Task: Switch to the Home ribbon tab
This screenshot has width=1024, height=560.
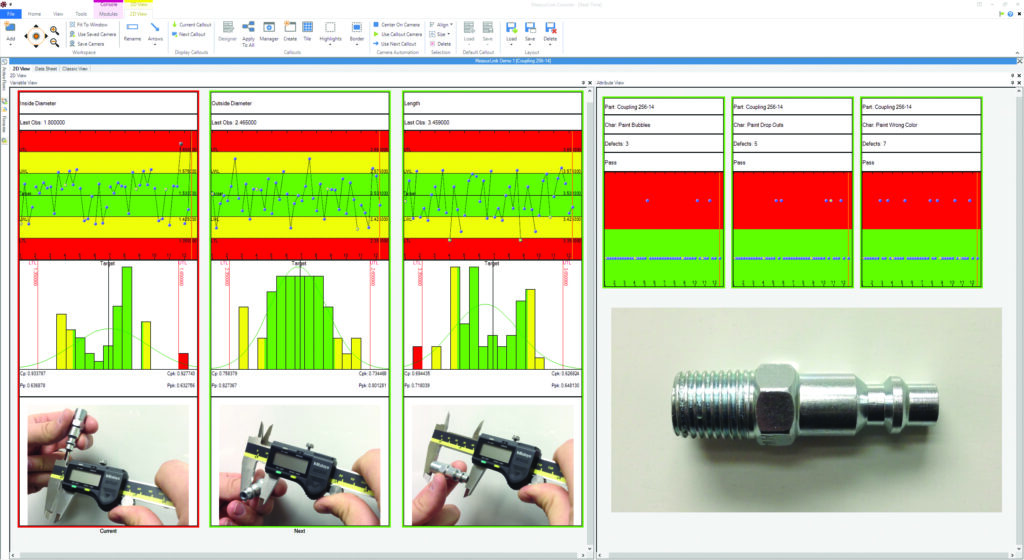Action: coord(34,14)
